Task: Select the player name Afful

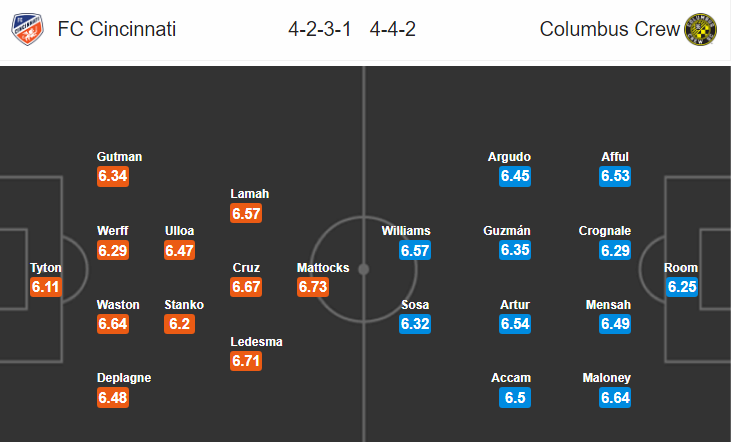Action: pos(615,157)
